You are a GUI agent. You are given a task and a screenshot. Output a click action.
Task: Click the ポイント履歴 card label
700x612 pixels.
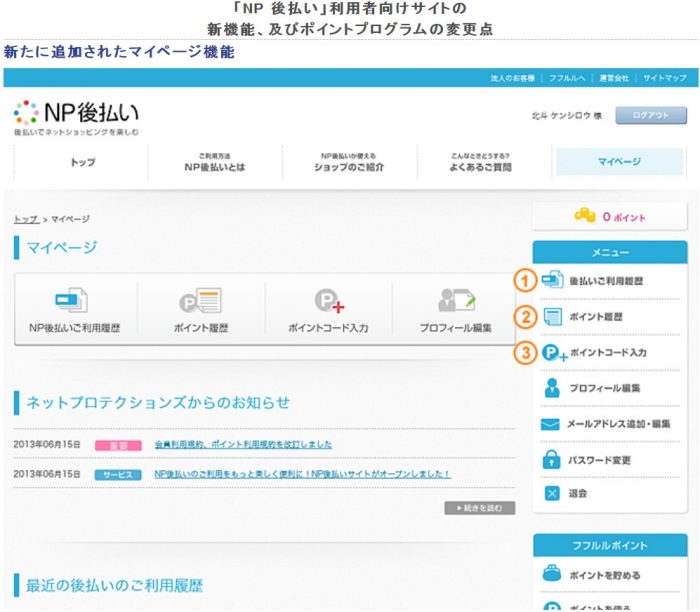[201, 328]
